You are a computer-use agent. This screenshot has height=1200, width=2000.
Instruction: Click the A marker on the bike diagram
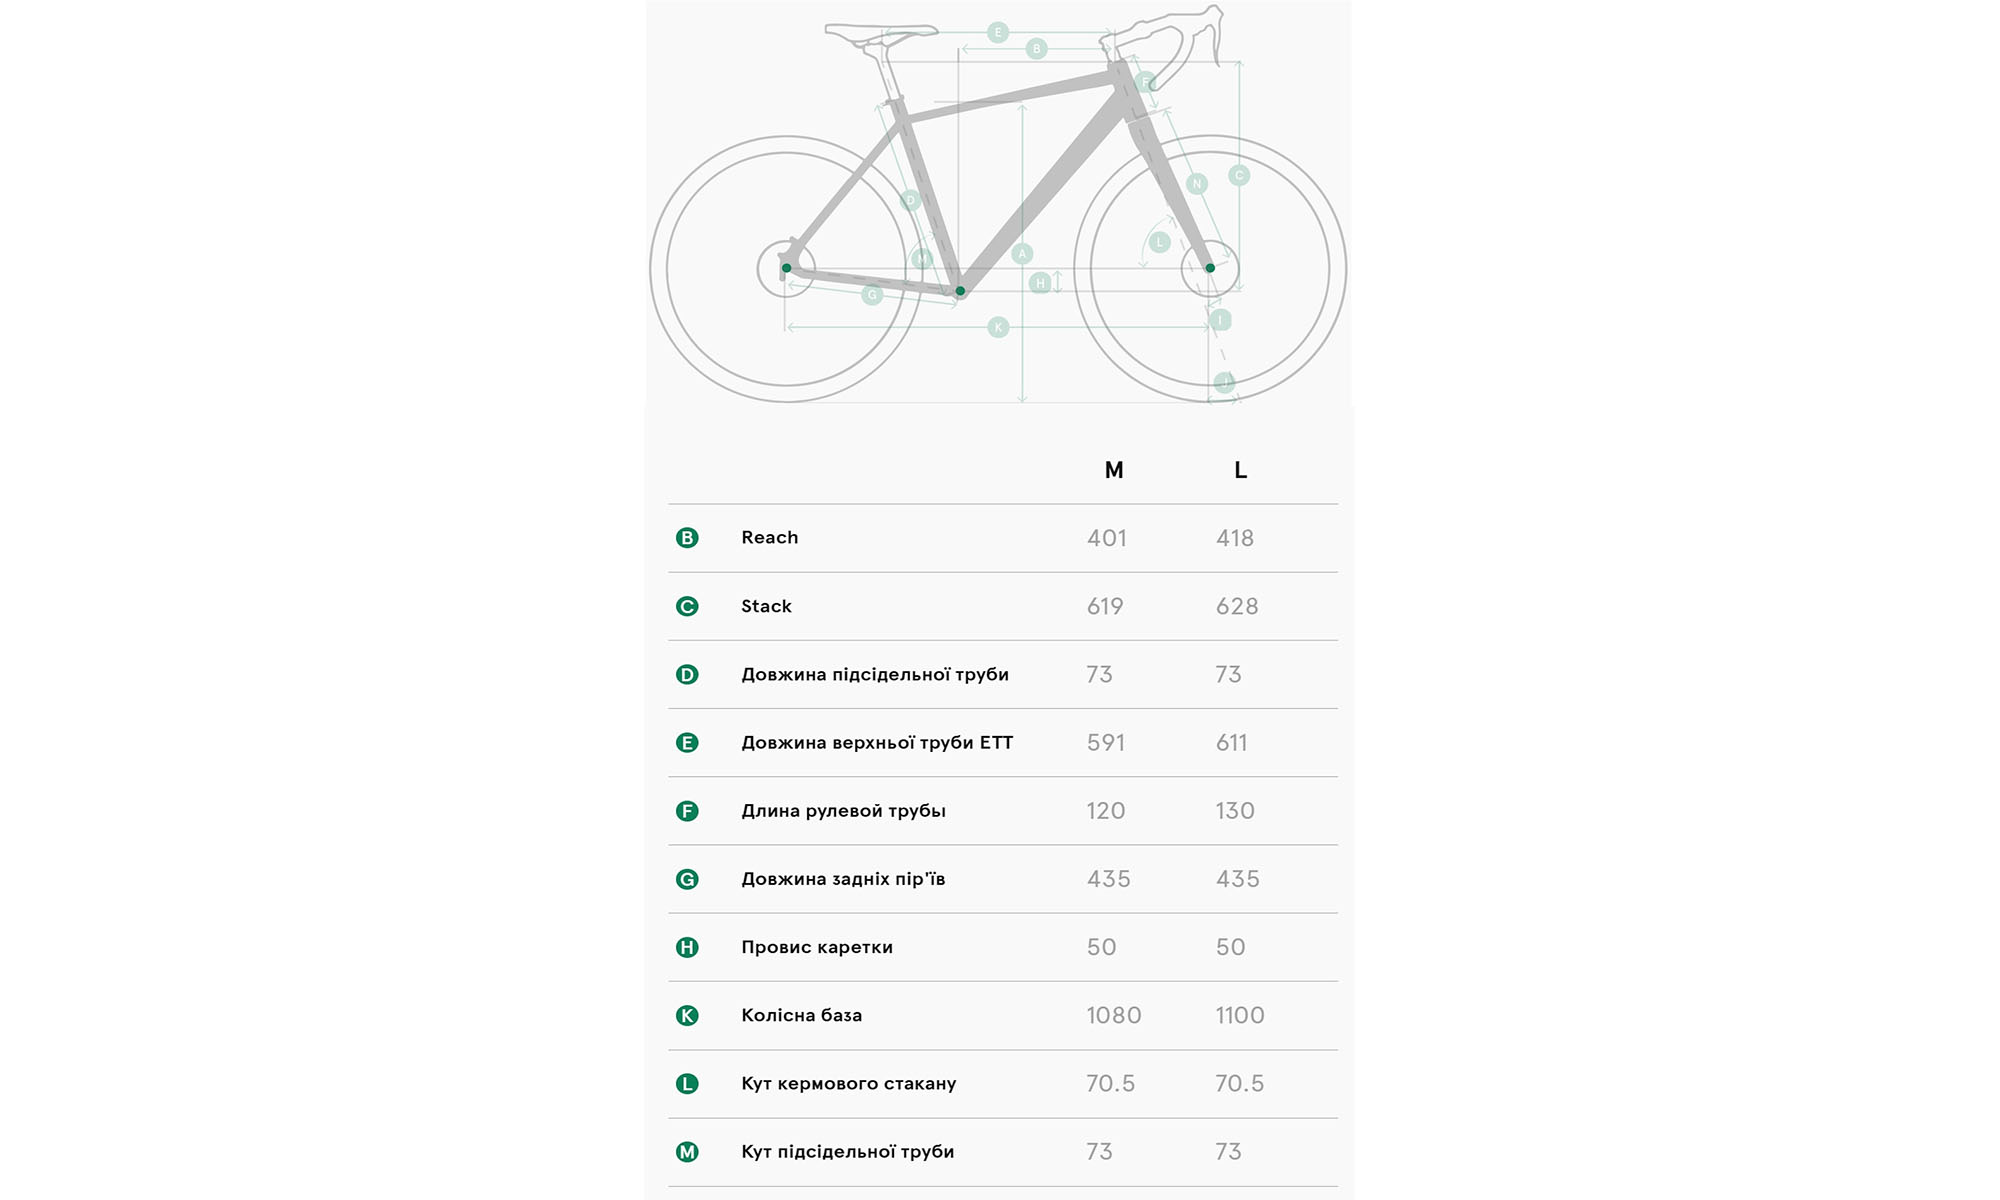[x=1022, y=254]
